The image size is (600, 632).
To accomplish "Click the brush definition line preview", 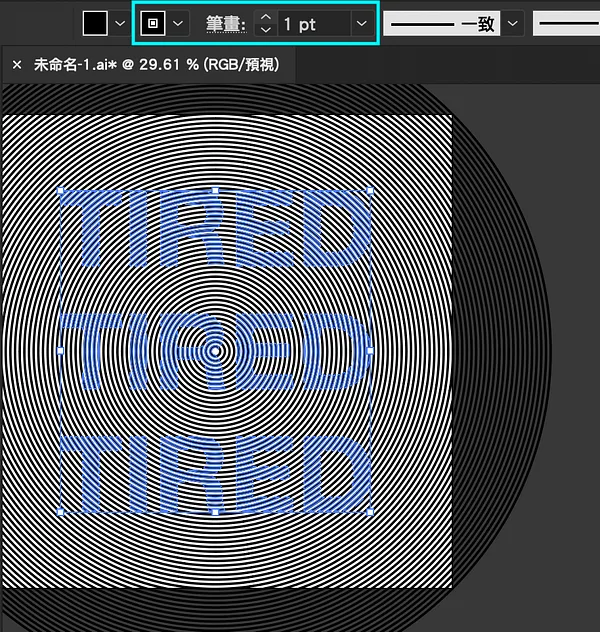I will (566, 24).
